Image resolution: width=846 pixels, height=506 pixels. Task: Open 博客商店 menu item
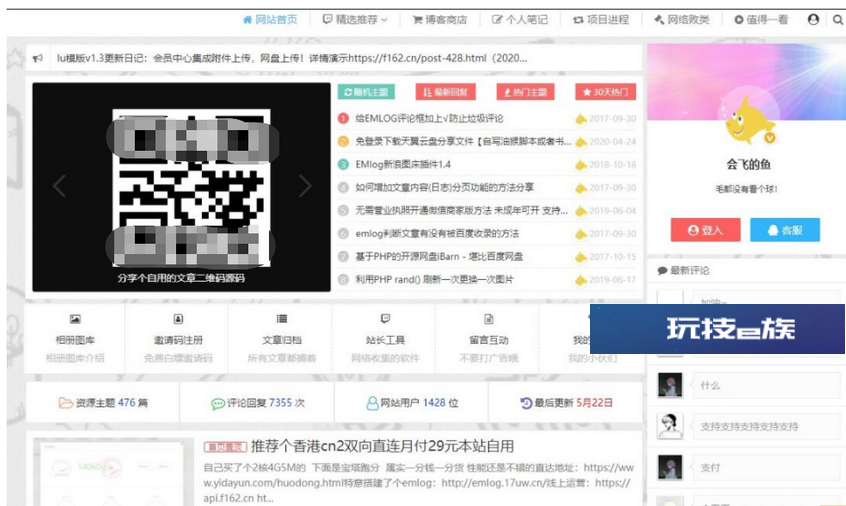pos(440,20)
